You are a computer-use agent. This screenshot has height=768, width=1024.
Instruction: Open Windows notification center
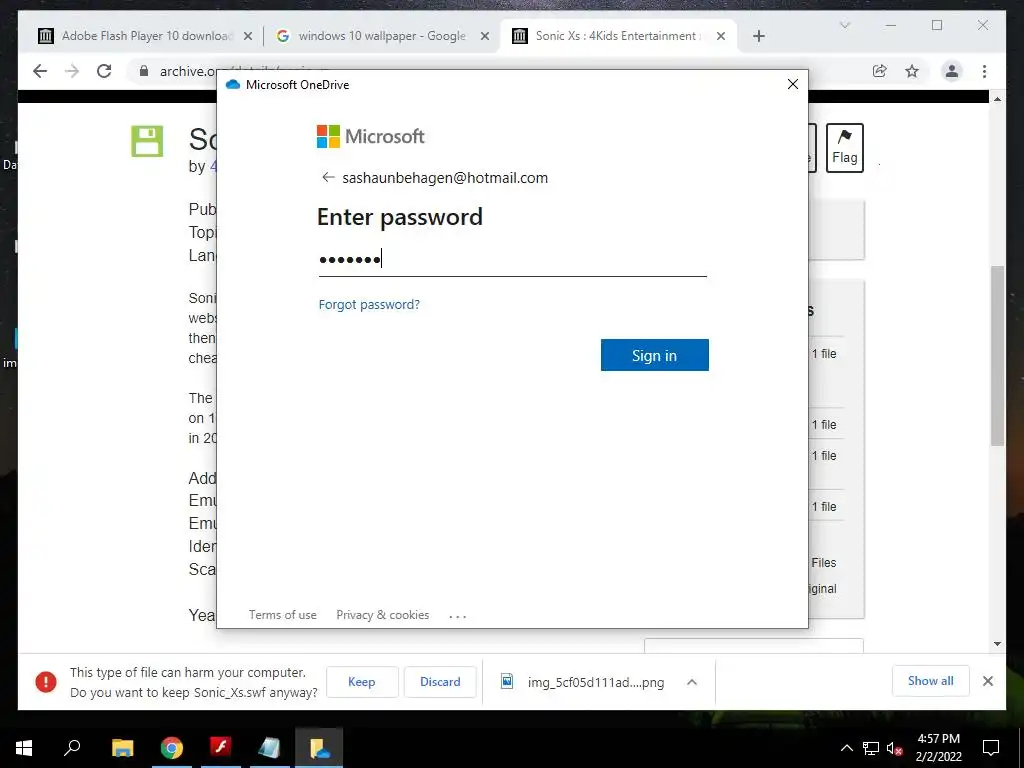pos(991,748)
